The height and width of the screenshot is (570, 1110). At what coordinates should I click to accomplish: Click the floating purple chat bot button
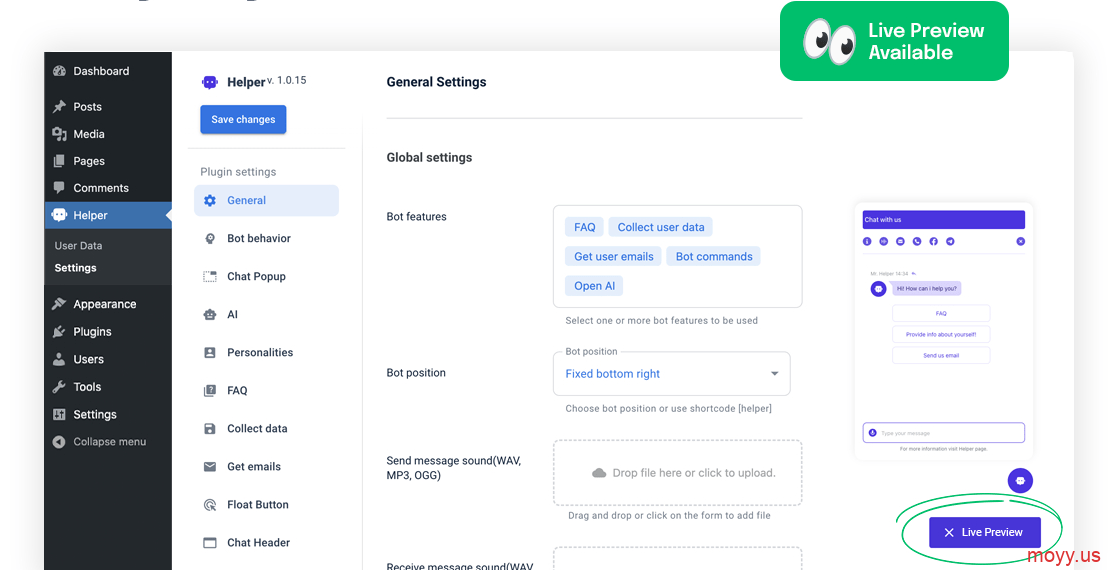[x=1020, y=480]
